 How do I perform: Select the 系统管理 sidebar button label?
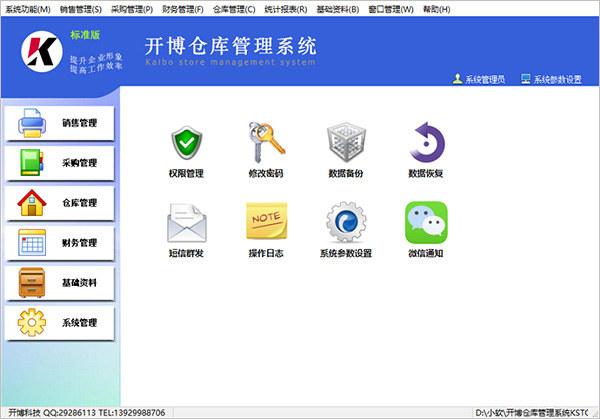click(80, 323)
